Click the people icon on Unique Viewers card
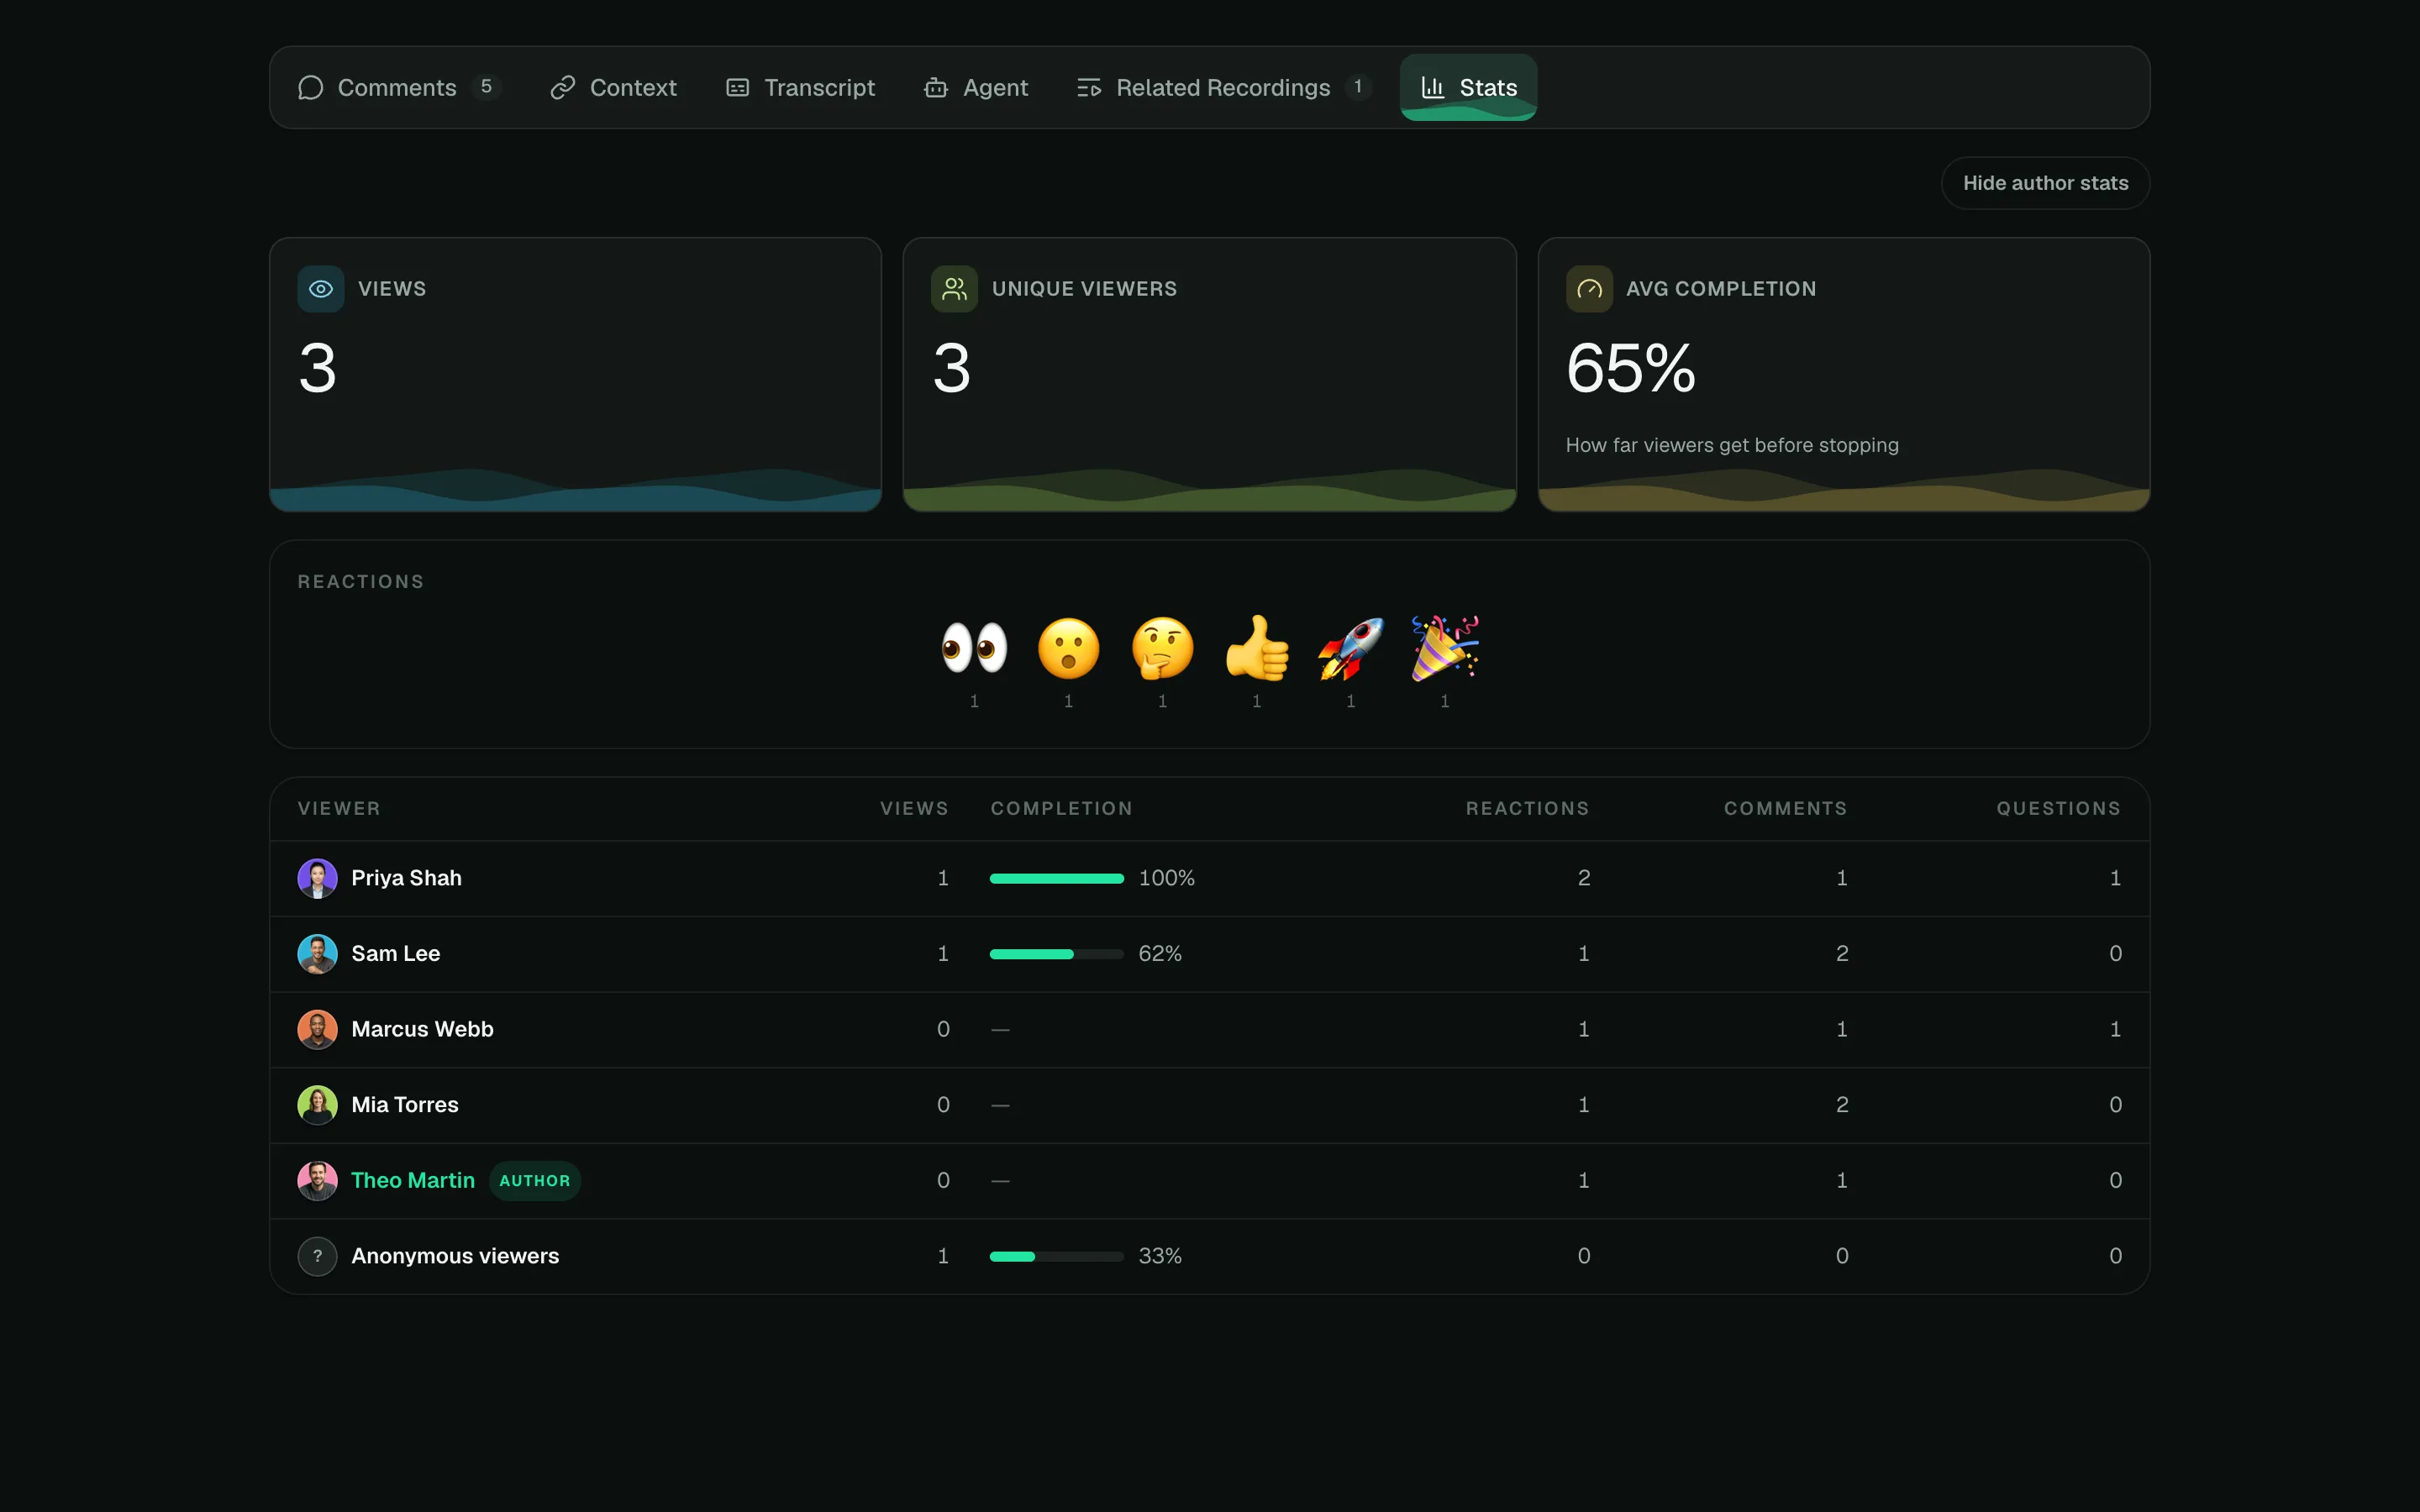2420x1512 pixels. click(x=954, y=289)
